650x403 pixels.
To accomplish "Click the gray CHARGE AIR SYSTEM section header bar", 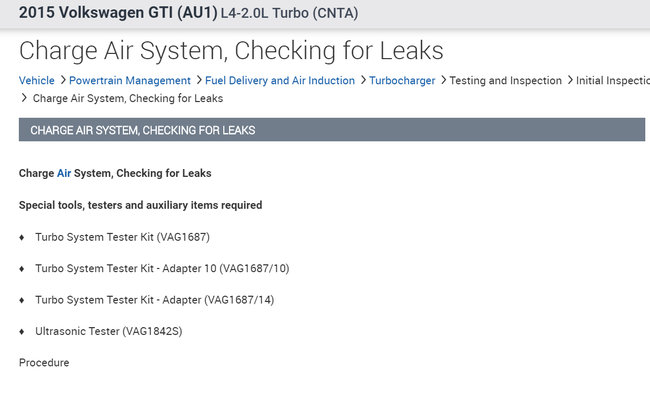I will [332, 130].
